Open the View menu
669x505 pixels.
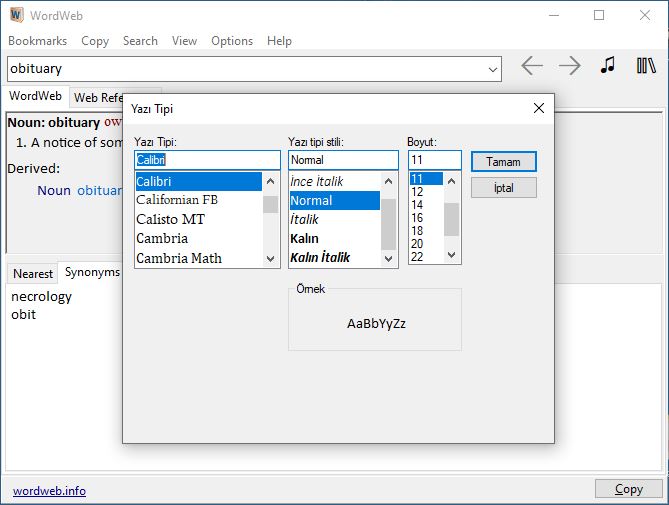click(x=184, y=41)
